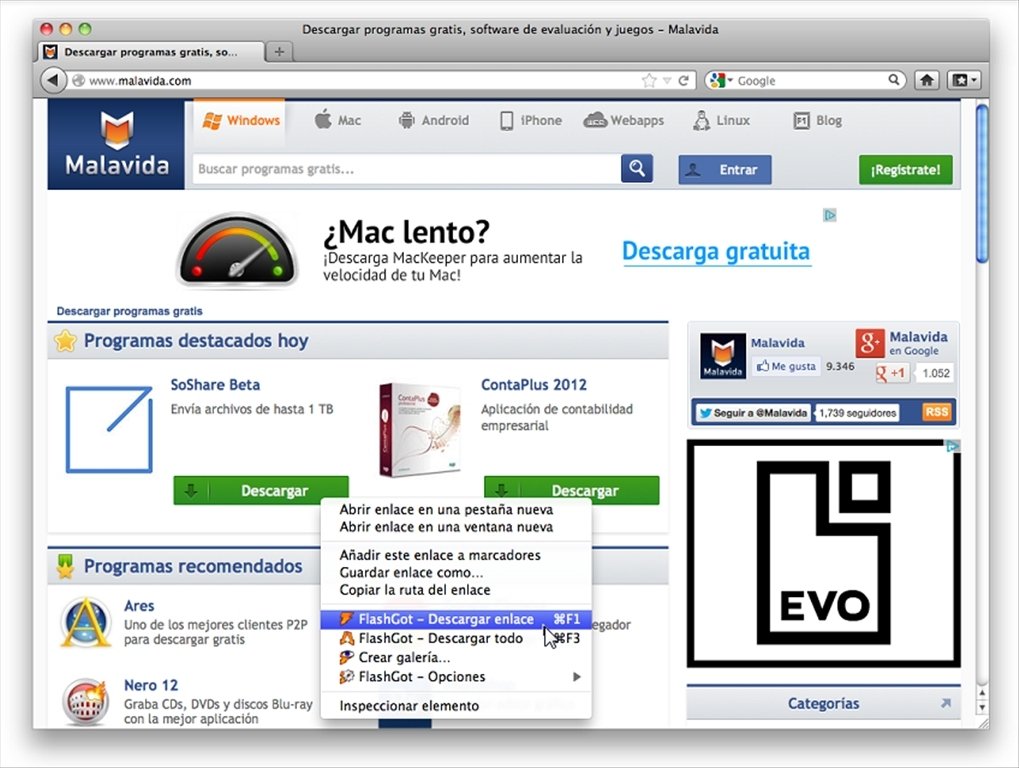Click the Categorías expand arrow icon
The width and height of the screenshot is (1019, 768).
pyautogui.click(x=946, y=703)
